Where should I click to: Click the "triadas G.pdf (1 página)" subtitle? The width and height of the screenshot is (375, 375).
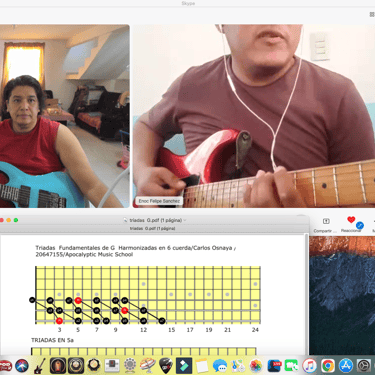[x=152, y=229]
